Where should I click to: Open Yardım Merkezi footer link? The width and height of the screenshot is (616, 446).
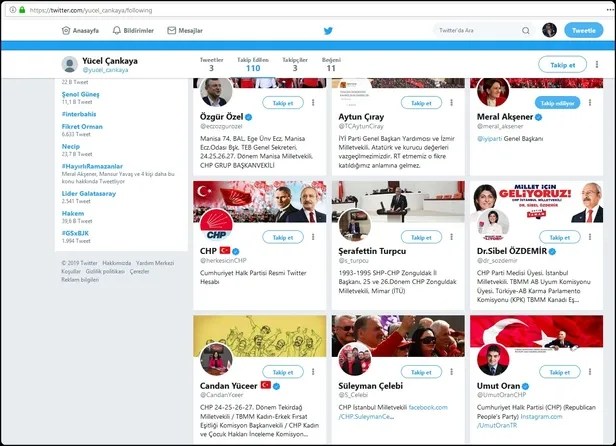point(155,263)
